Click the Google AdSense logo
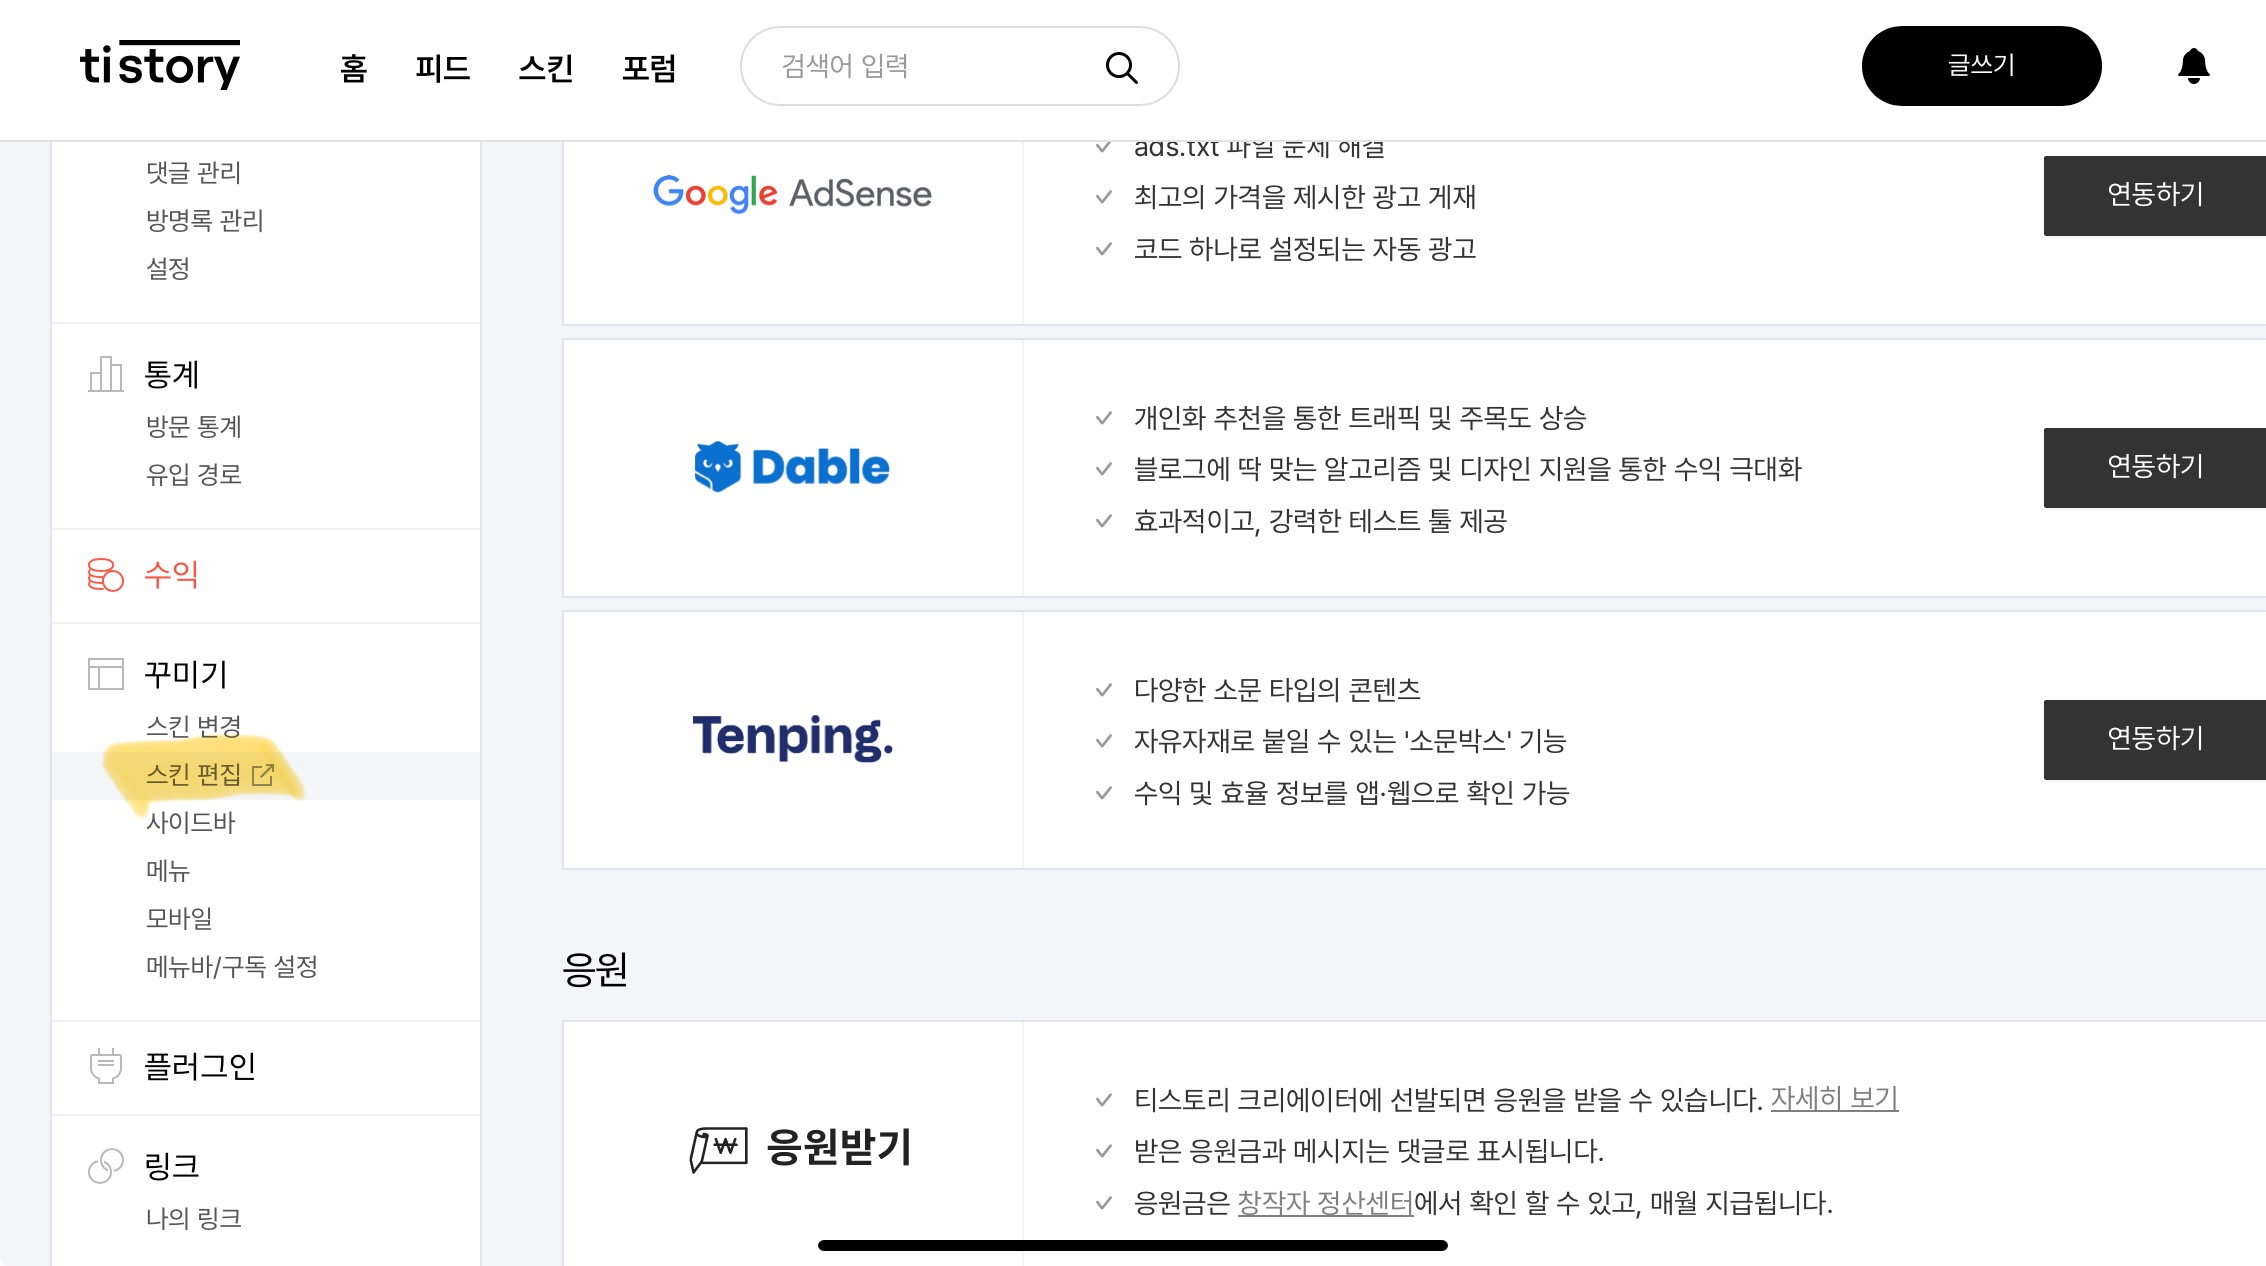Image resolution: width=2266 pixels, height=1266 pixels. [792, 193]
